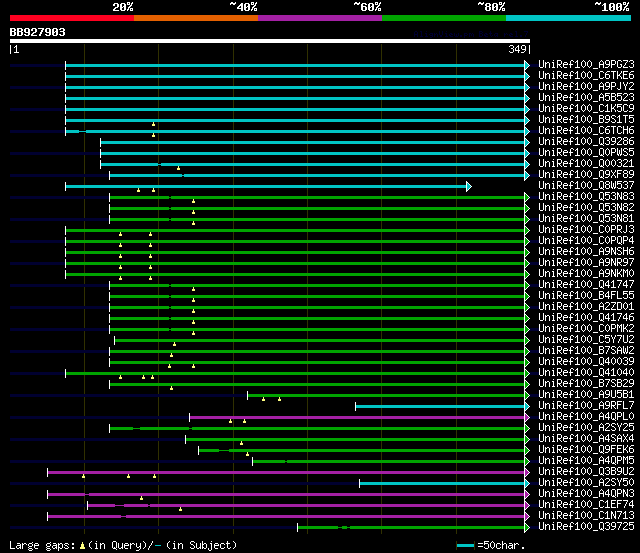
Task: Select the UniRef100_Q8W537 label text
Action: [x=586, y=186]
